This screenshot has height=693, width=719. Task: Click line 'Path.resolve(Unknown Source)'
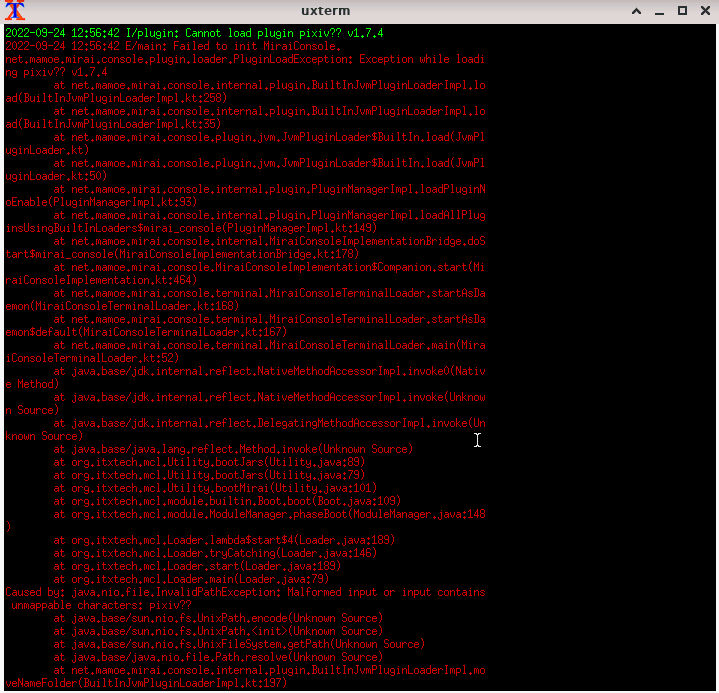(x=218, y=657)
